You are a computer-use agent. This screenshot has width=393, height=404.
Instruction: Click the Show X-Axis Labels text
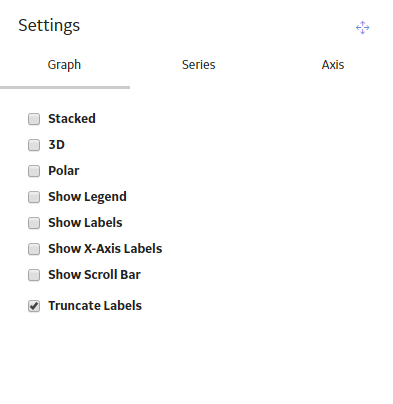[x=105, y=249]
